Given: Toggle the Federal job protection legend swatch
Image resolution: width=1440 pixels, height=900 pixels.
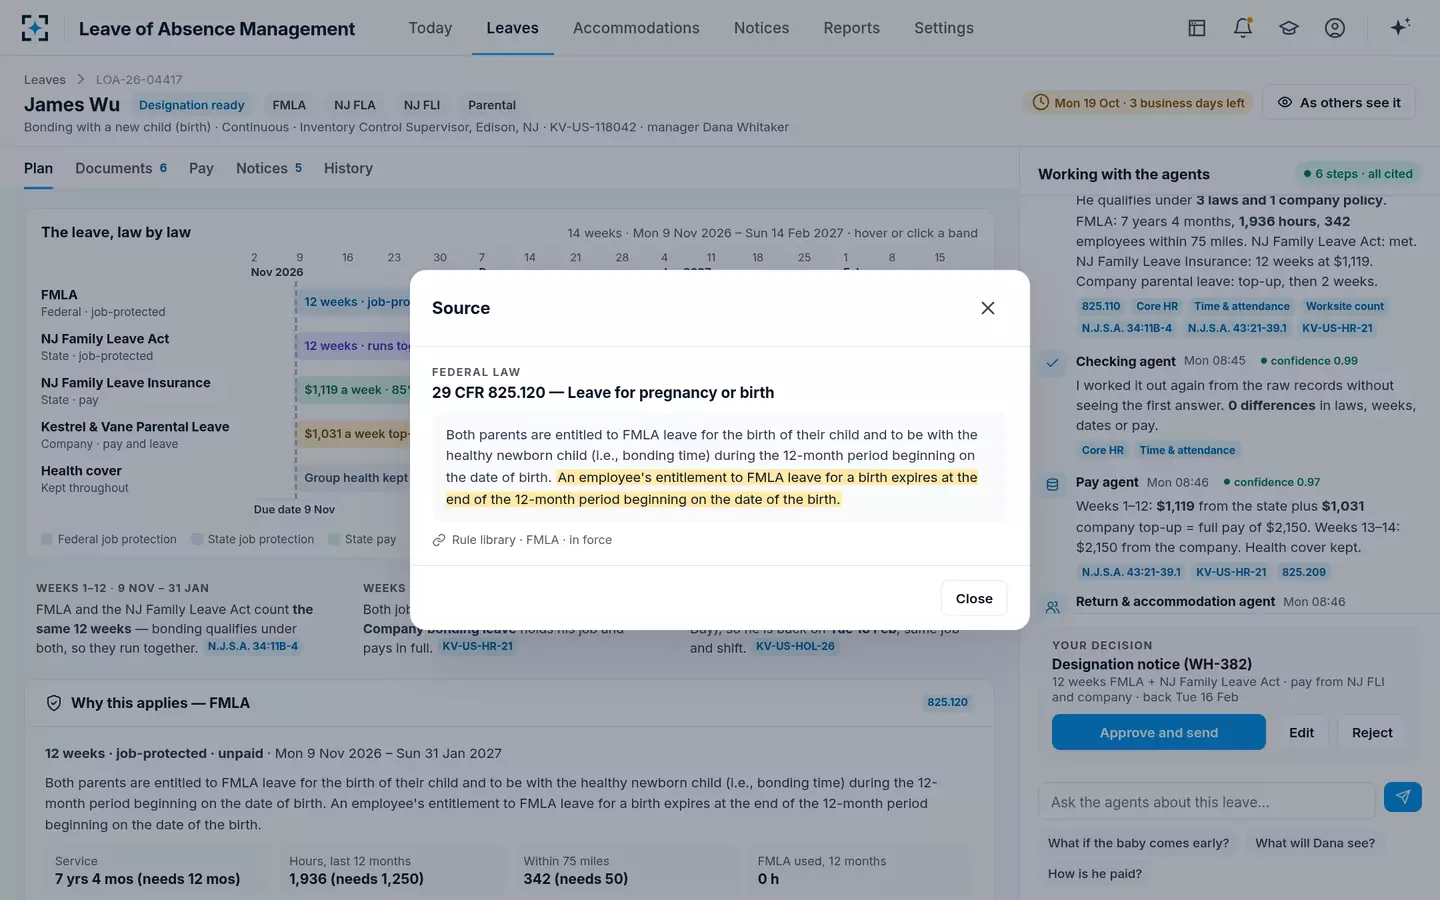Looking at the screenshot, I should coord(47,539).
